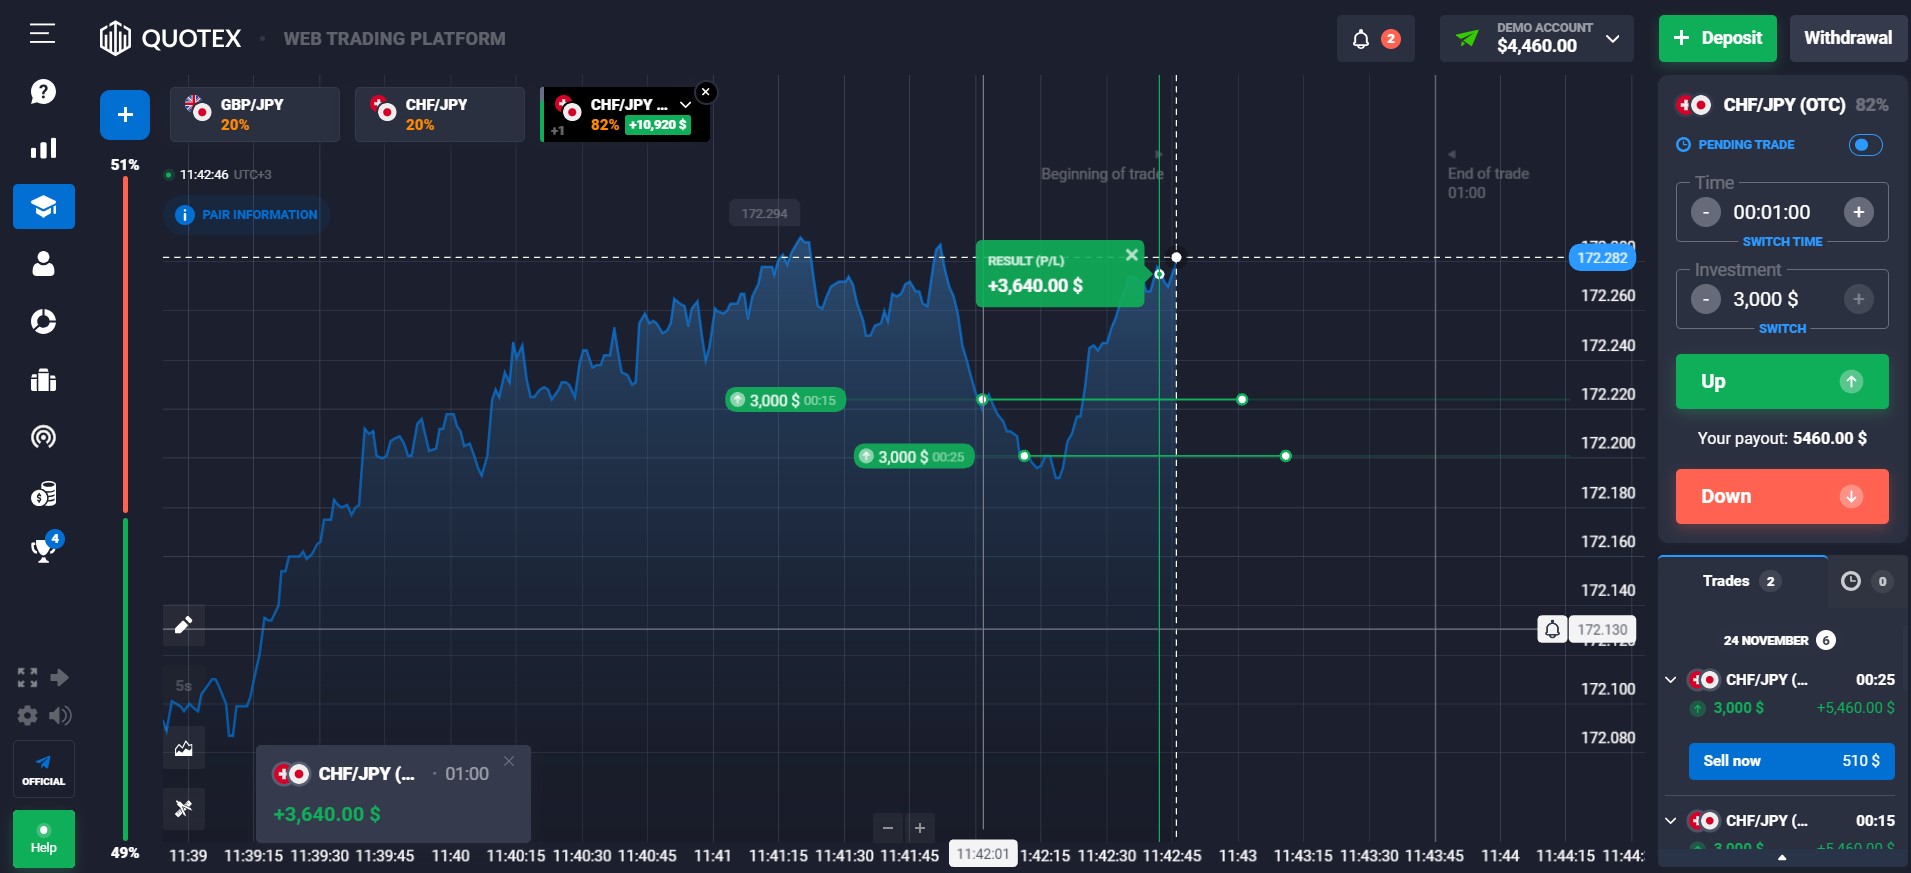Select the chart drawing pencil tool
Screen dimensions: 1911x873
coord(183,625)
